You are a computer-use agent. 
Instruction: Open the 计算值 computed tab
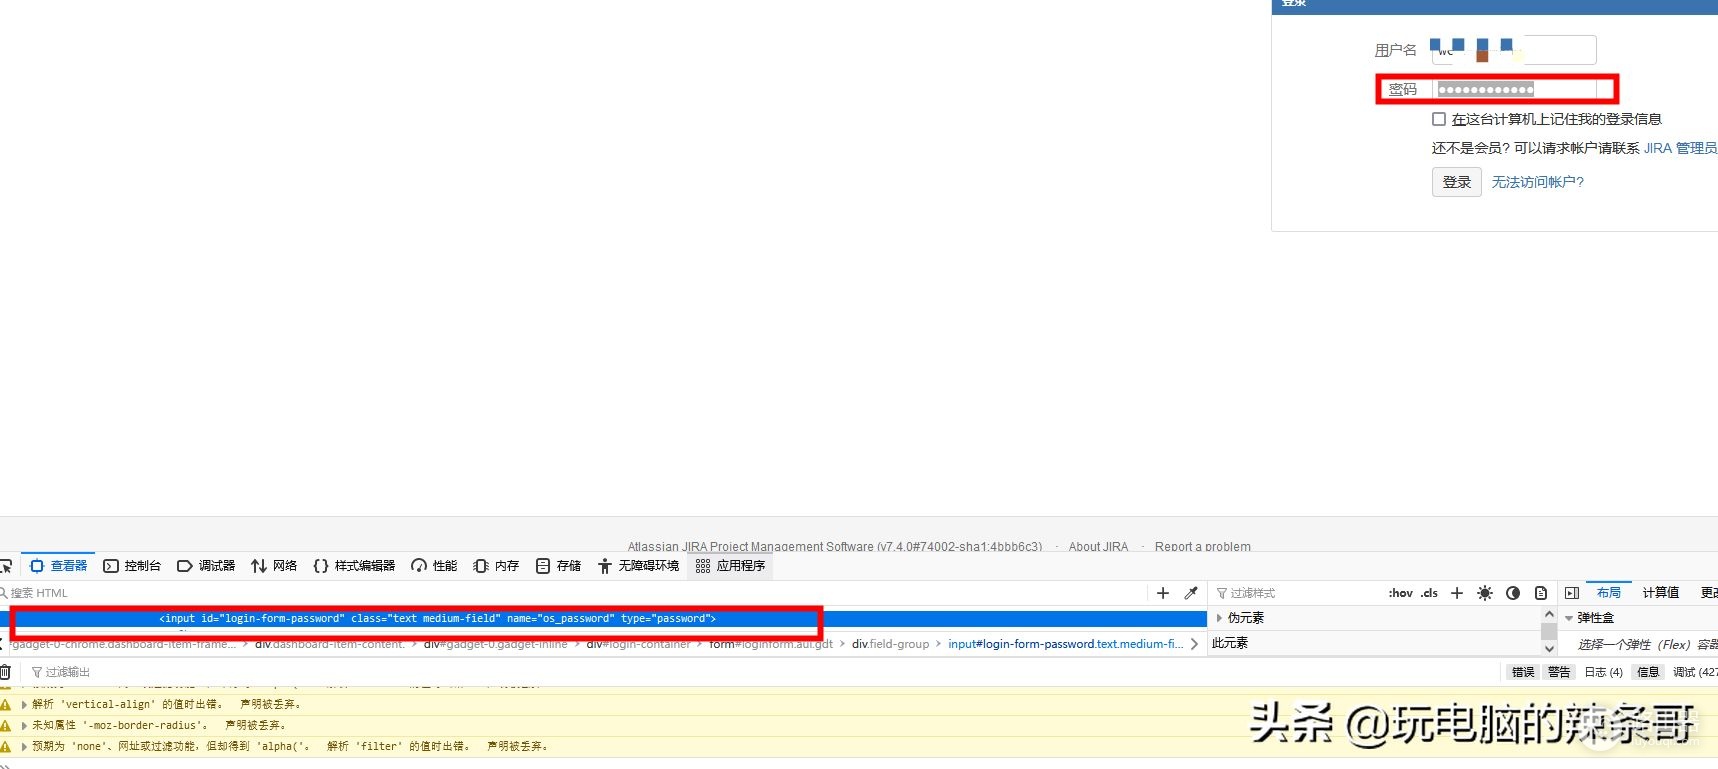tap(1660, 592)
